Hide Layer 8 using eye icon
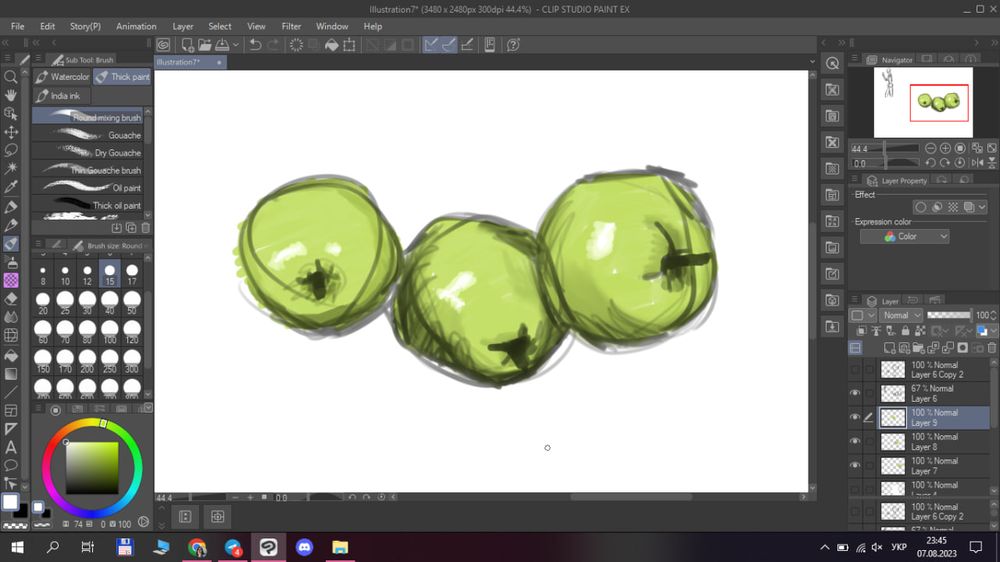The image size is (1000, 562). [855, 441]
